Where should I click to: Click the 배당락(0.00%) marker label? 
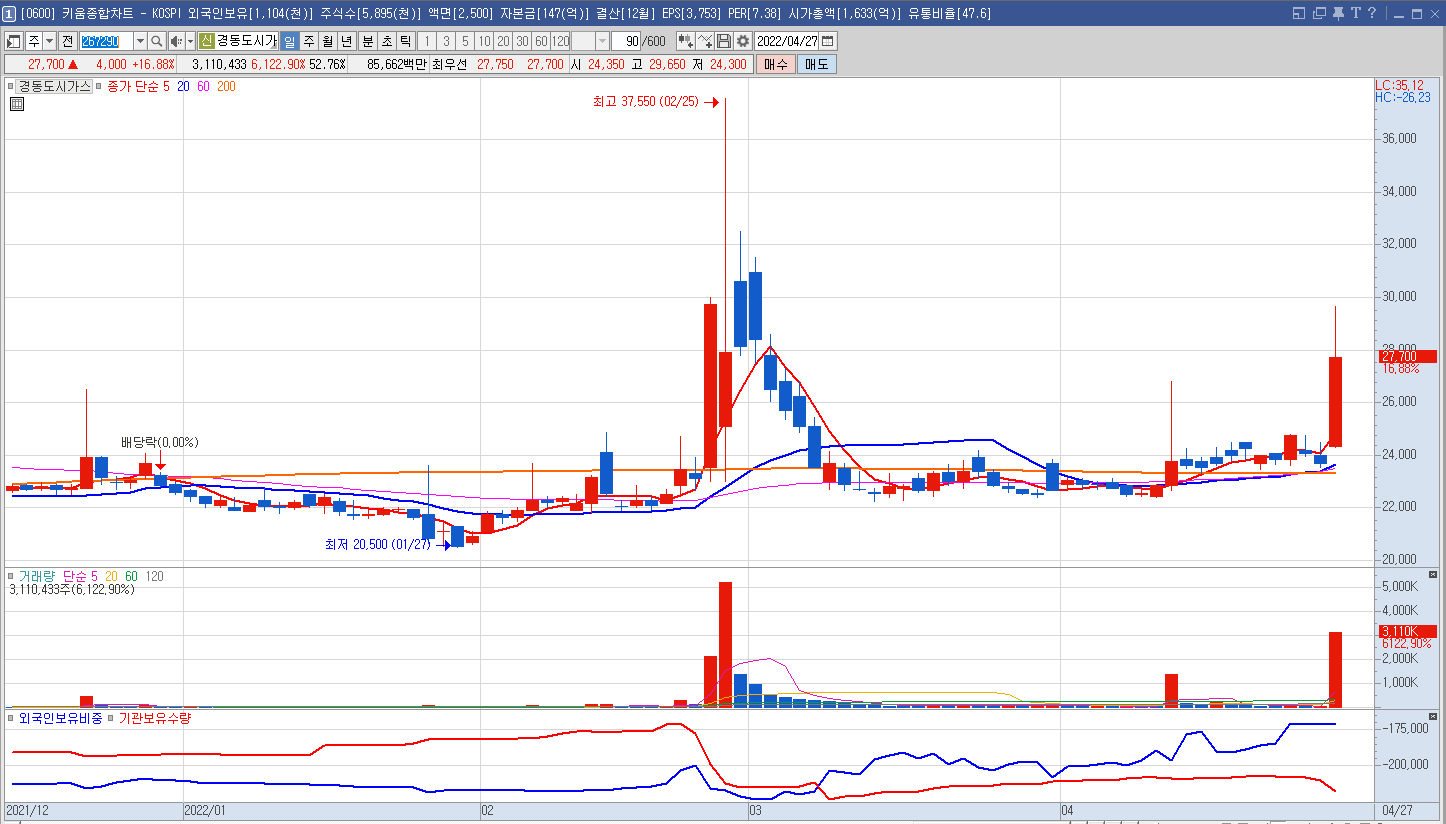159,442
